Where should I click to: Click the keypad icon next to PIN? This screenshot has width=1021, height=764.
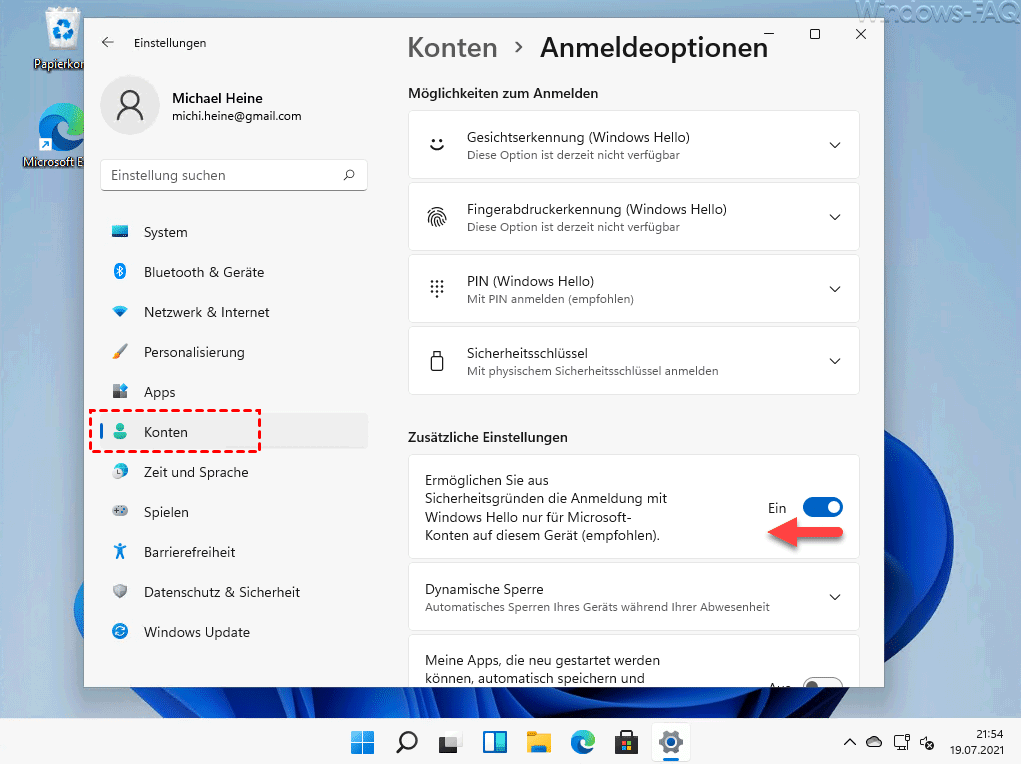click(437, 289)
